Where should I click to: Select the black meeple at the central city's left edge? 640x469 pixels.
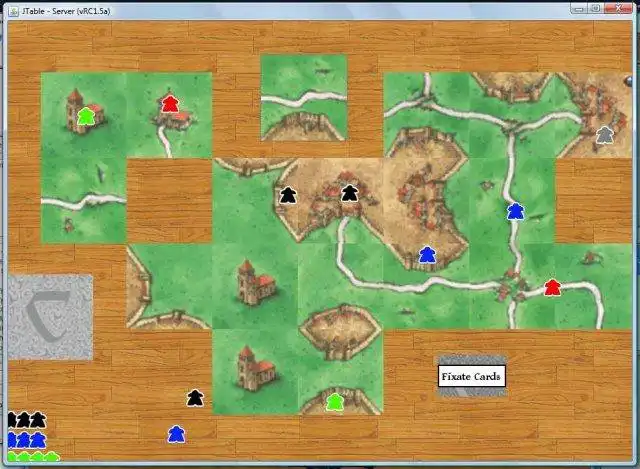[288, 195]
